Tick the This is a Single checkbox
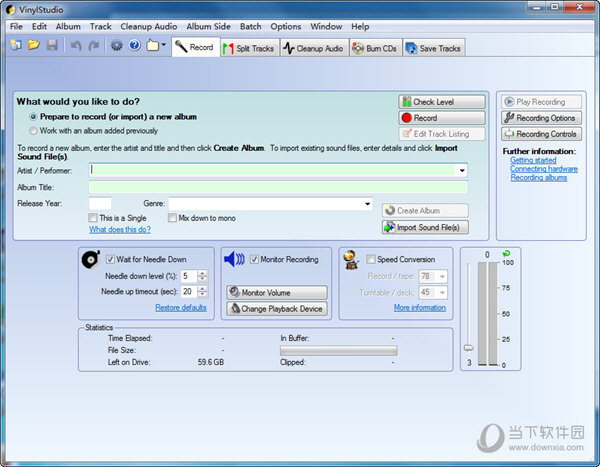The width and height of the screenshot is (600, 467). tap(93, 218)
